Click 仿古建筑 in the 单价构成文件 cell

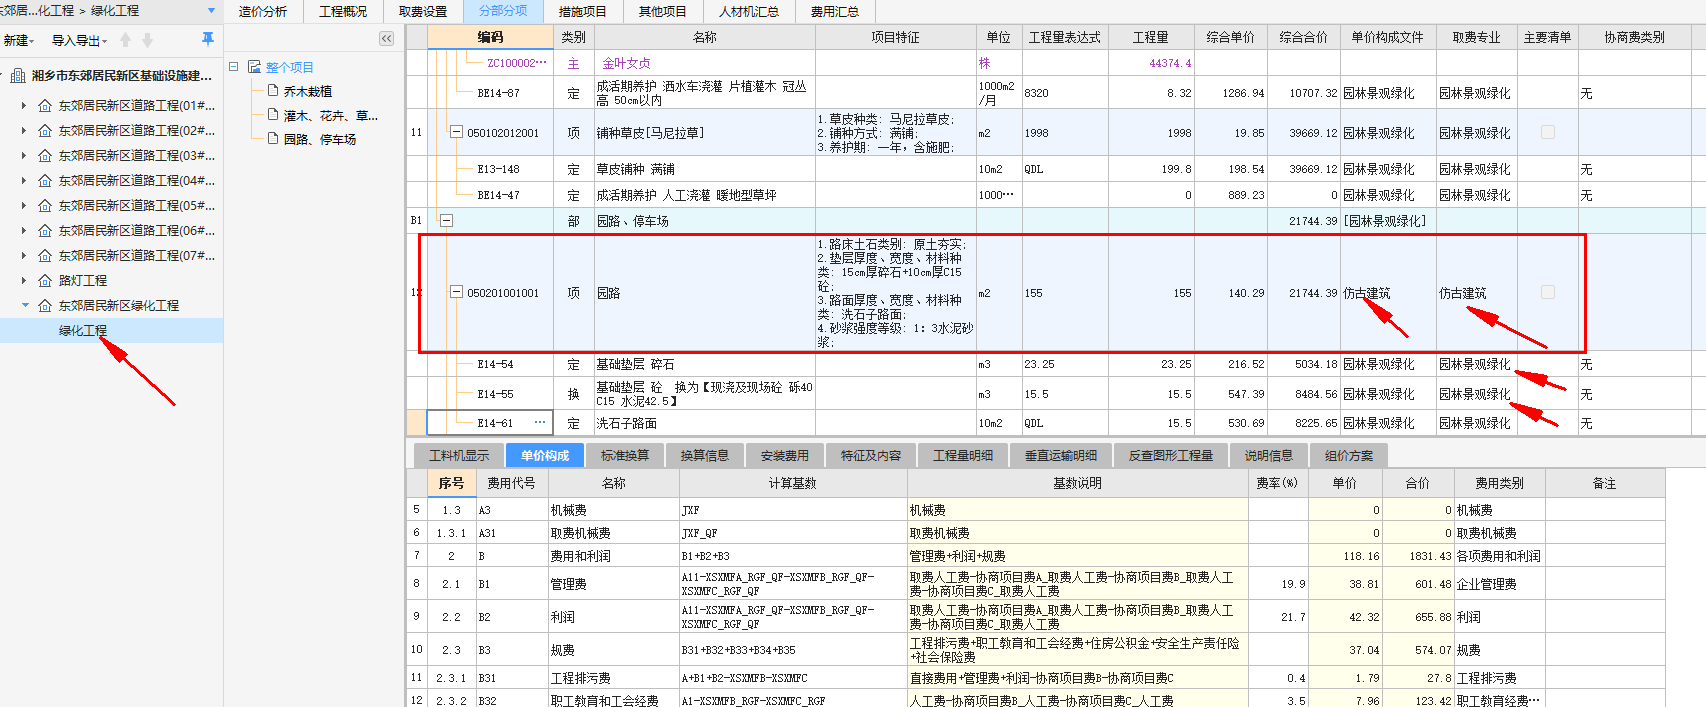[x=1367, y=293]
